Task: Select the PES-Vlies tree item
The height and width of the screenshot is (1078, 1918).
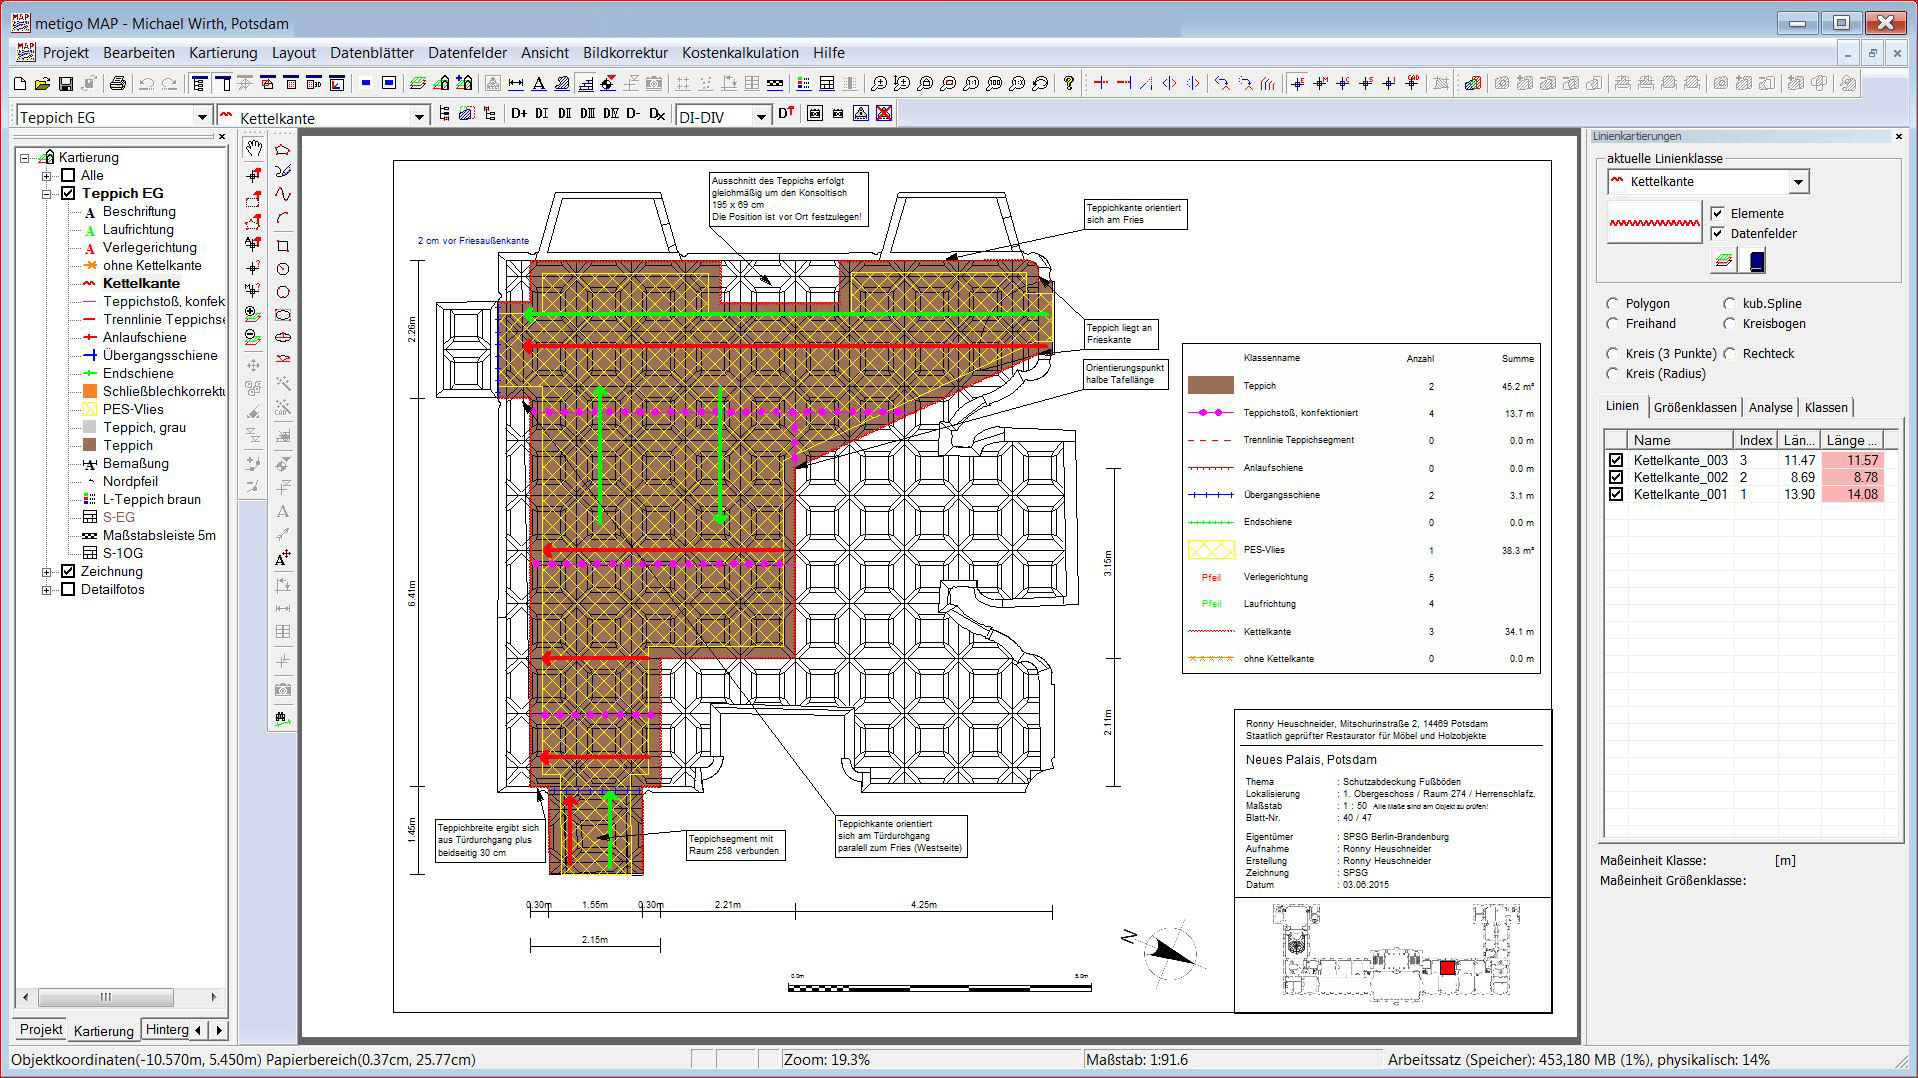Action: click(133, 409)
